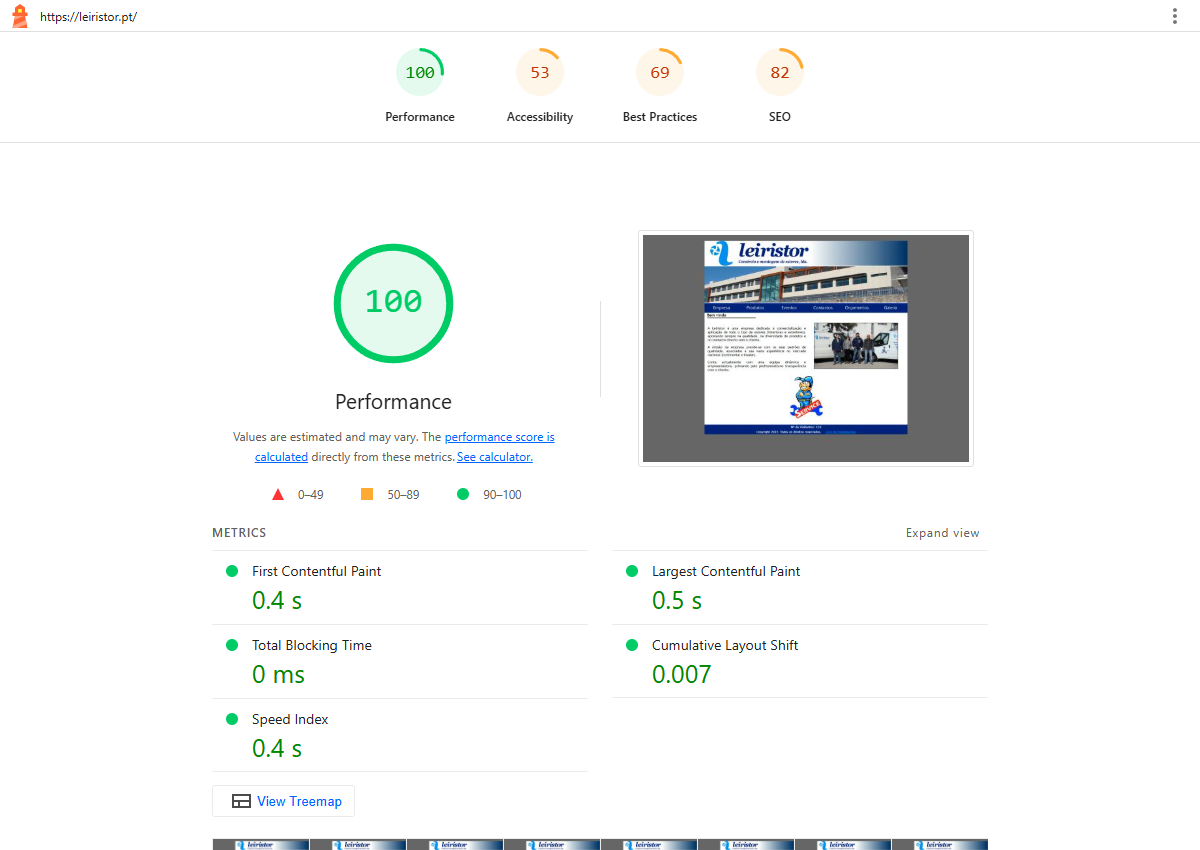Click the Total Blocking Time label

coord(312,645)
